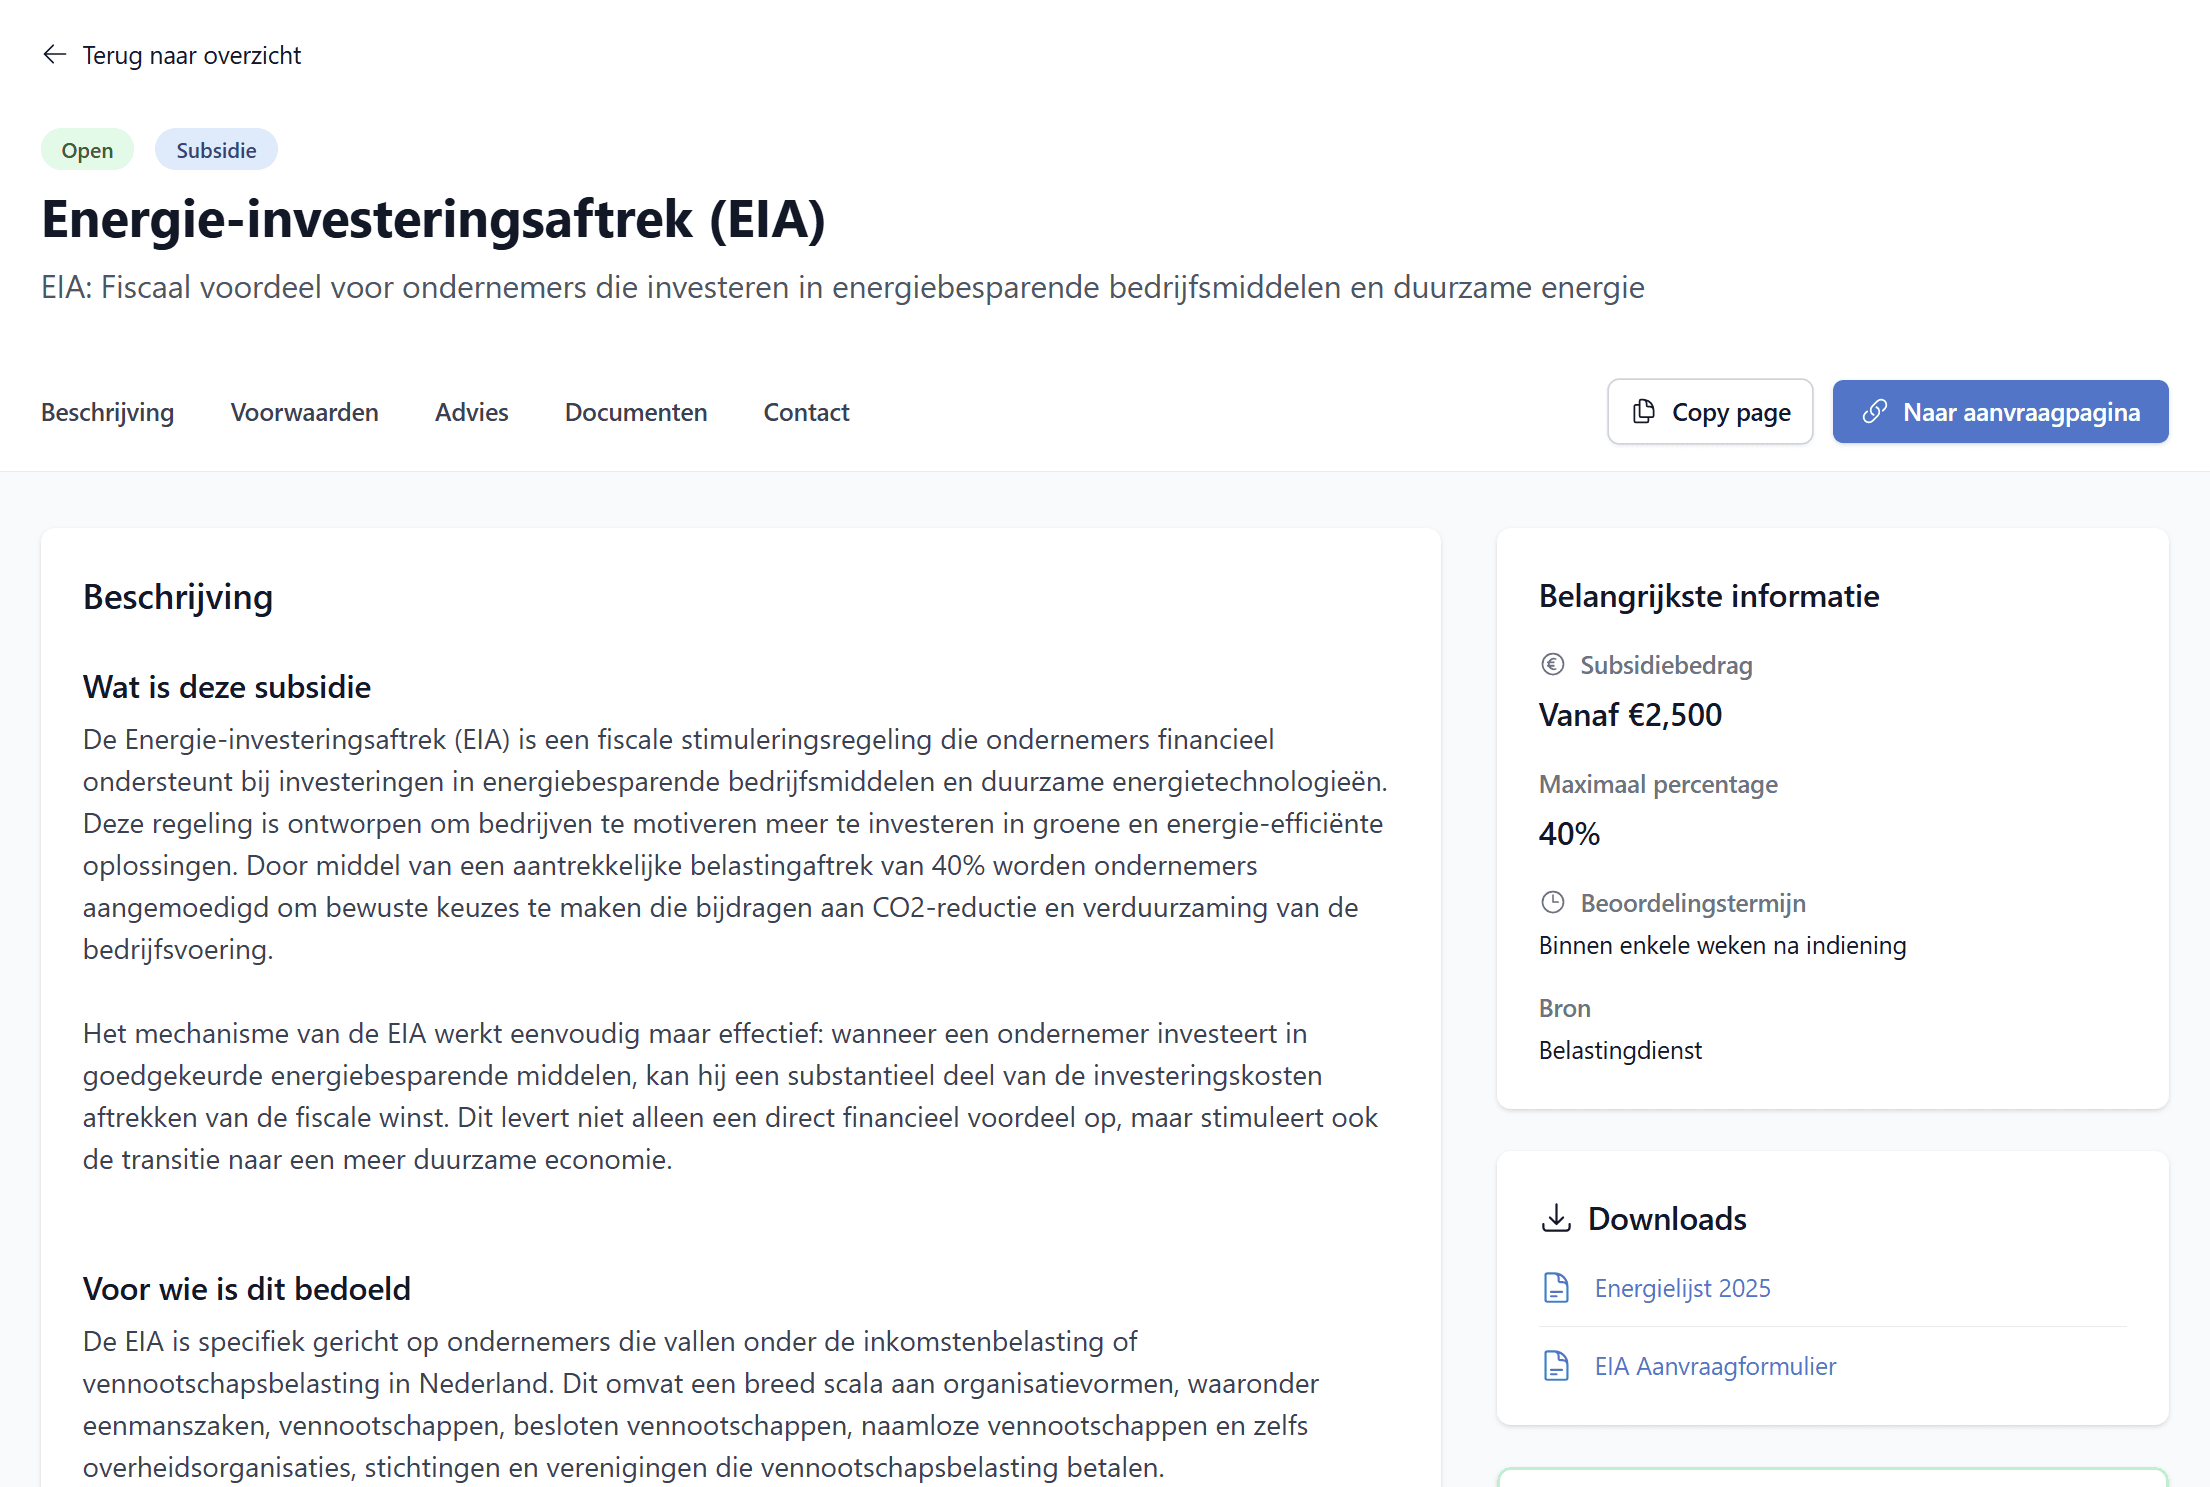Click the copy icon on the Copy page button
The height and width of the screenshot is (1487, 2210).
tap(1644, 411)
